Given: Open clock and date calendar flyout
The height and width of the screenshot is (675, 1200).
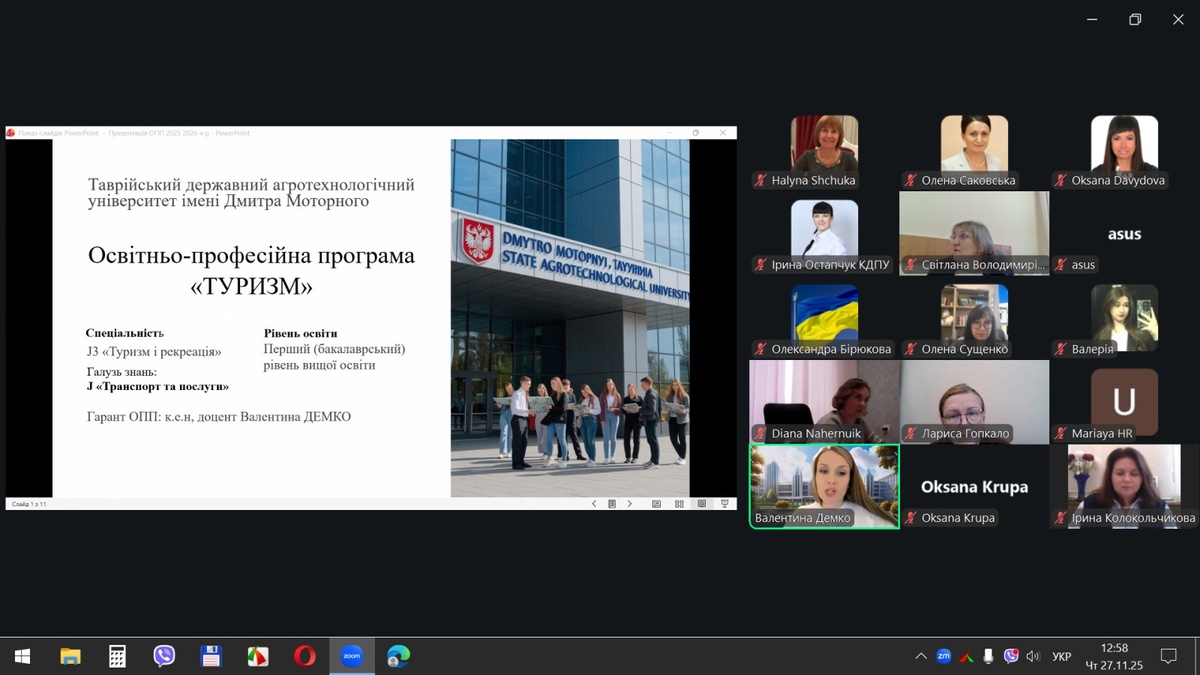Looking at the screenshot, I should coord(1113,656).
